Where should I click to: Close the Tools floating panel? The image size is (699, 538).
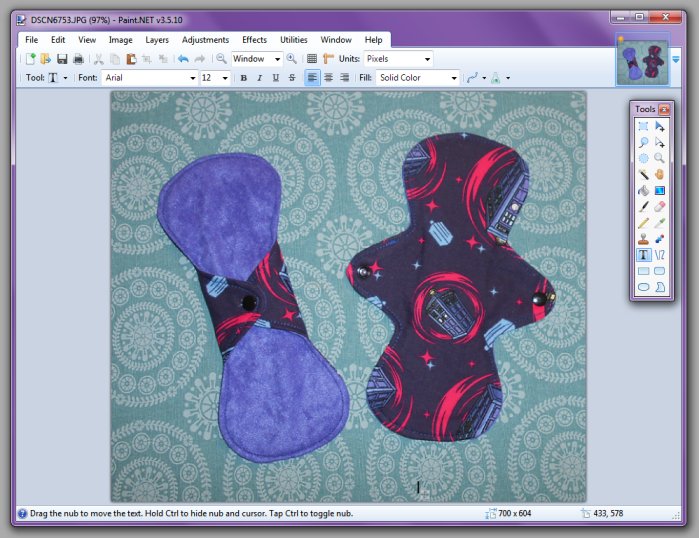tap(664, 108)
